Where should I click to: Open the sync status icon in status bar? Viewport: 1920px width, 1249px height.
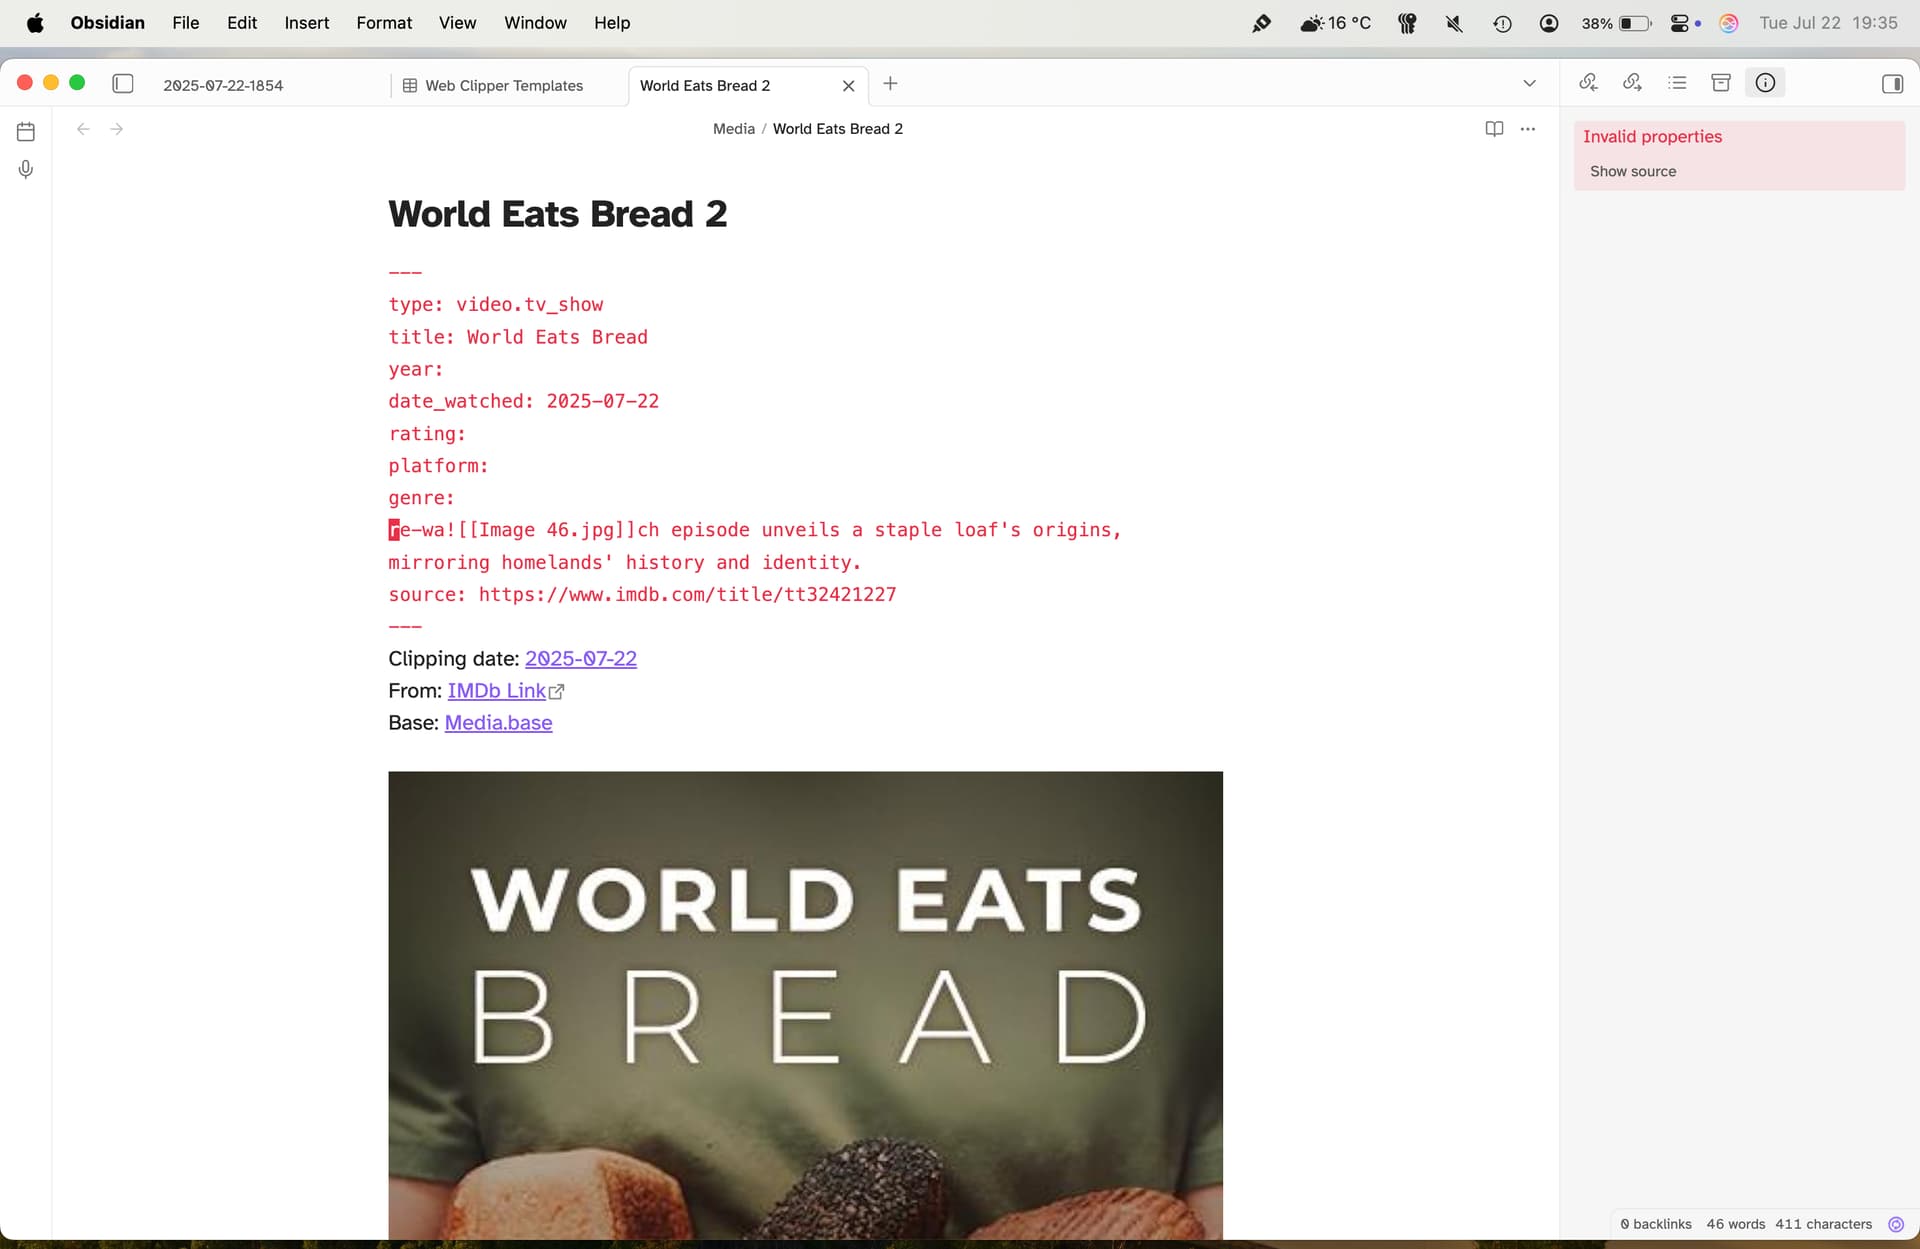pyautogui.click(x=1896, y=1224)
